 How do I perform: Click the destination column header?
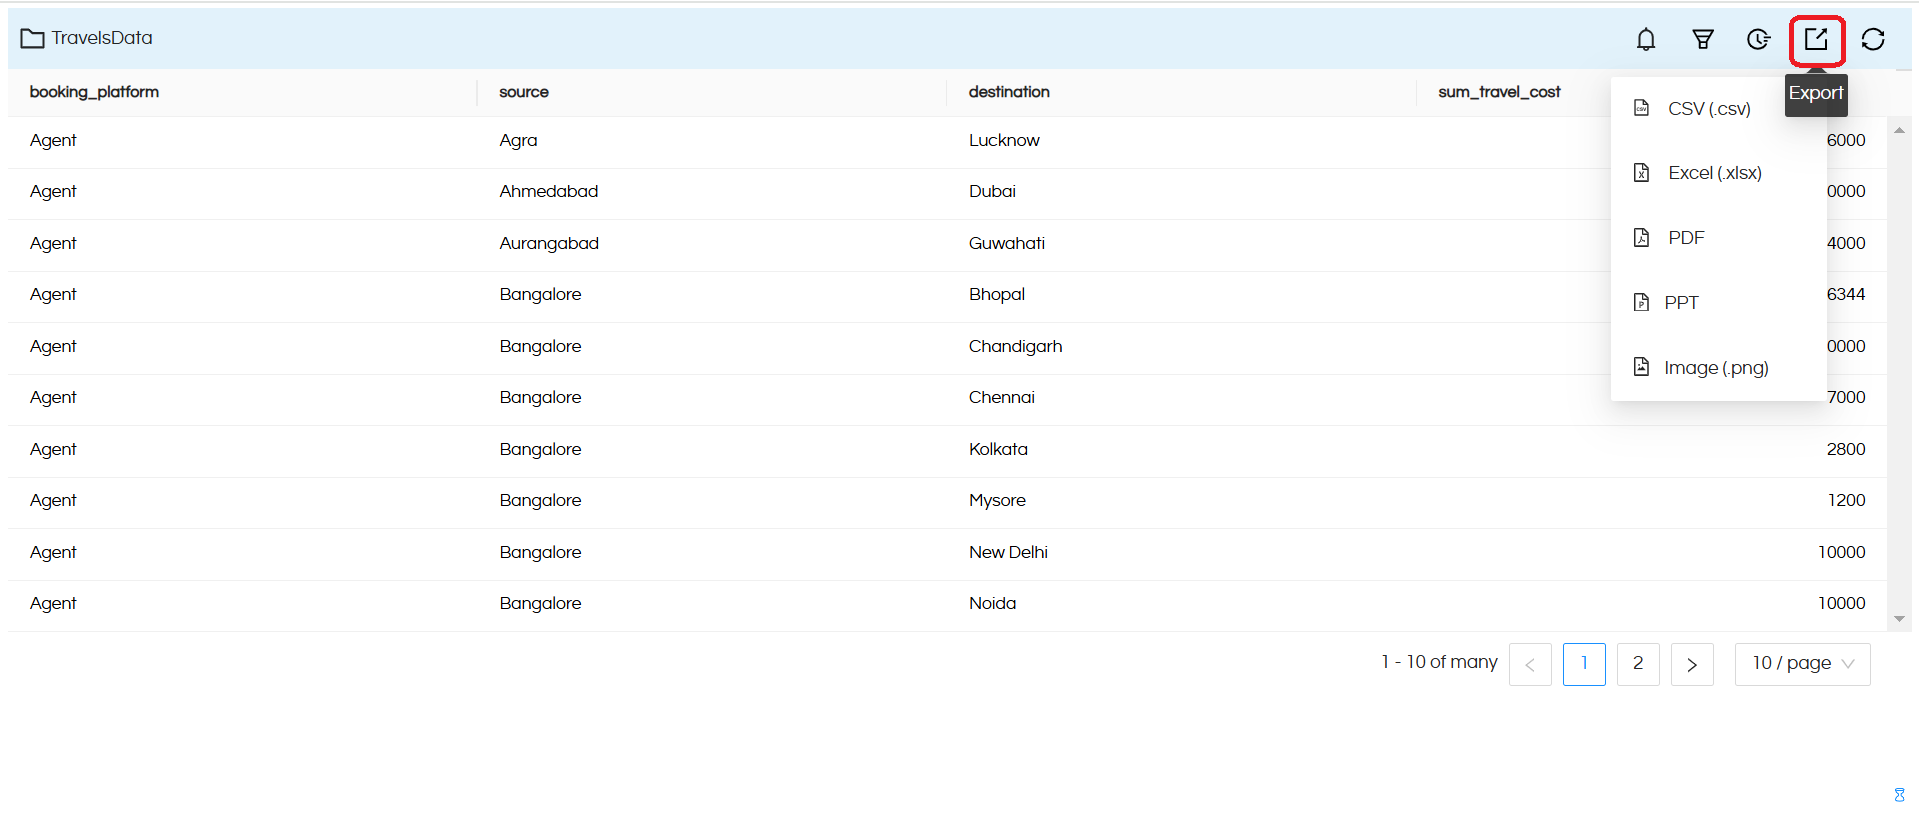coord(1009,92)
